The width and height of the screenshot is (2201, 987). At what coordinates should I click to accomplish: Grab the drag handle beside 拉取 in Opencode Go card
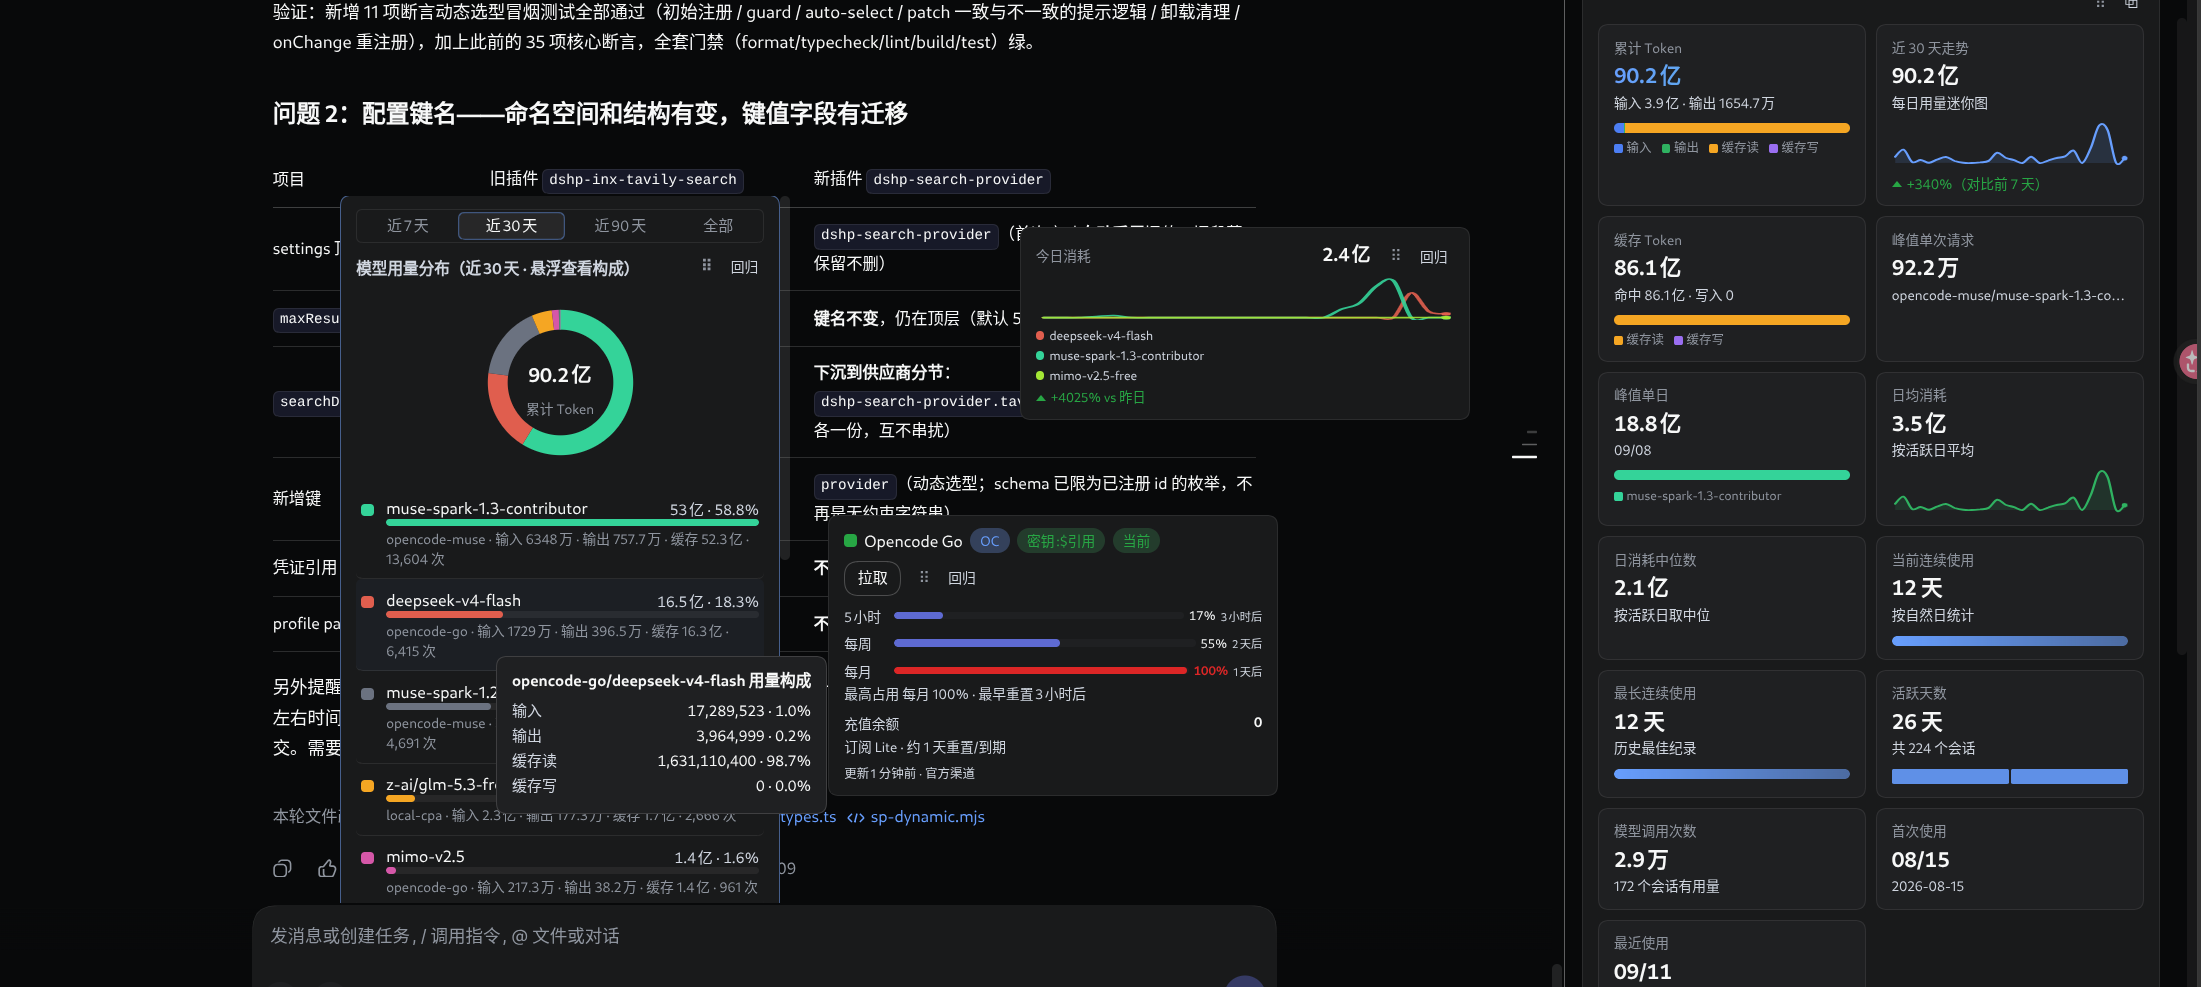pyautogui.click(x=924, y=577)
